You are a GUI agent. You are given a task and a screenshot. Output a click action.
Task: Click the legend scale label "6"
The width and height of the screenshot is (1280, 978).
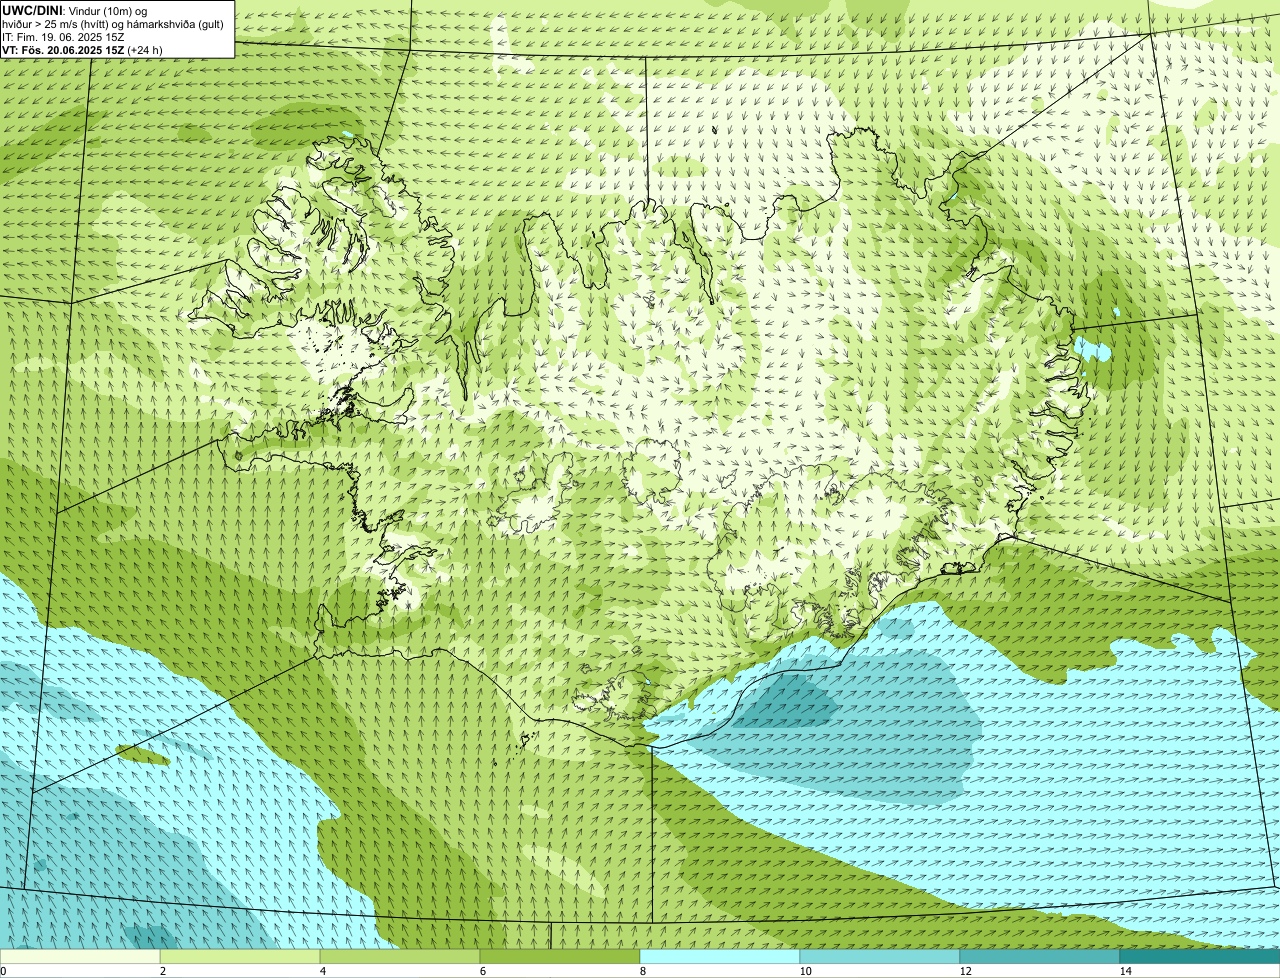click(482, 971)
